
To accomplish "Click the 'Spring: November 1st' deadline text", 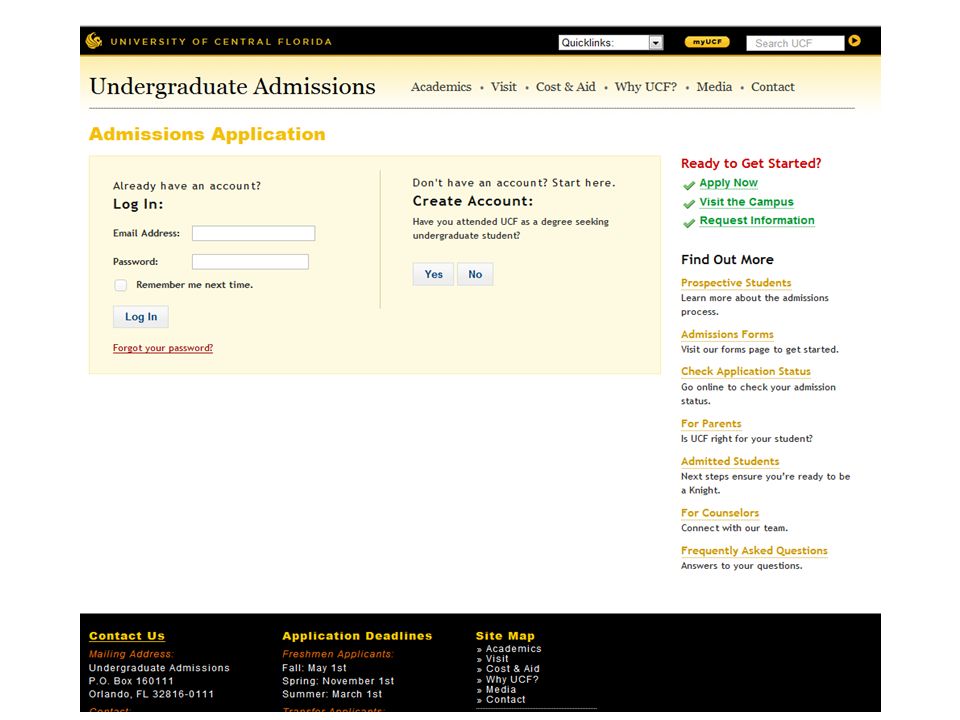I will coord(338,681).
